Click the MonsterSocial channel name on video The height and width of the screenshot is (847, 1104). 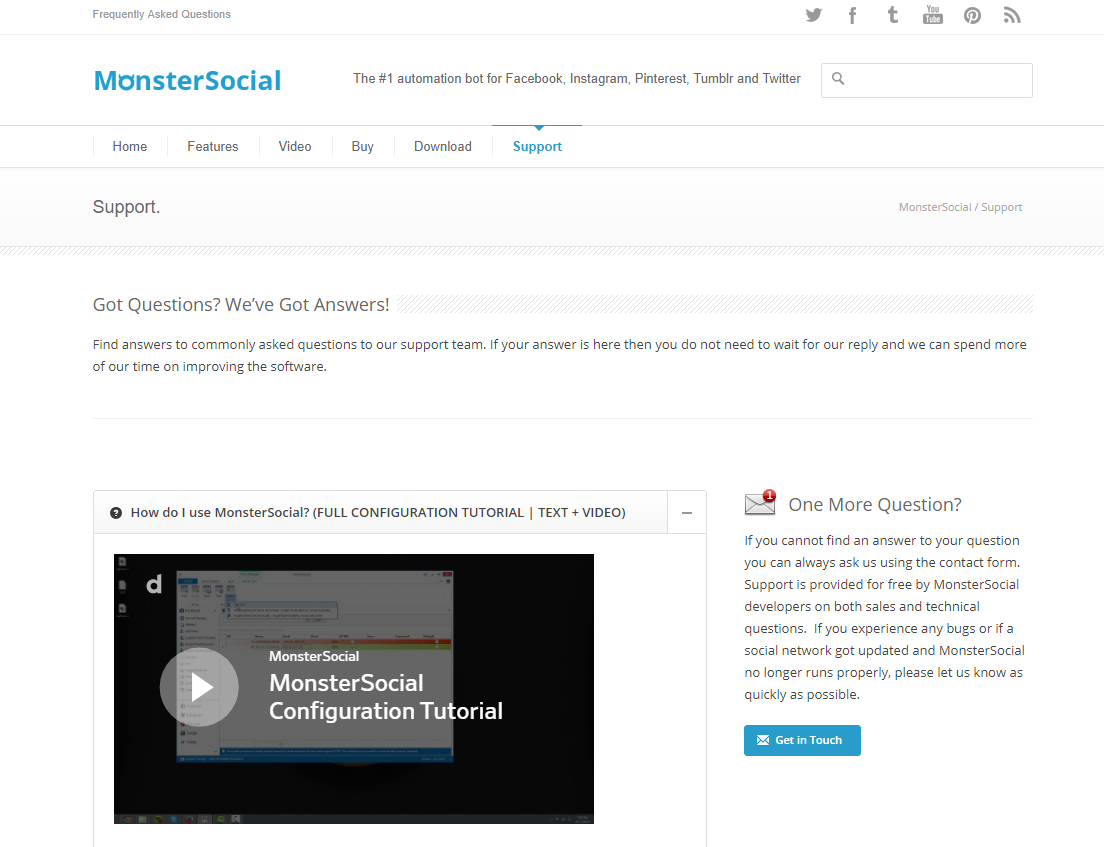(x=314, y=656)
